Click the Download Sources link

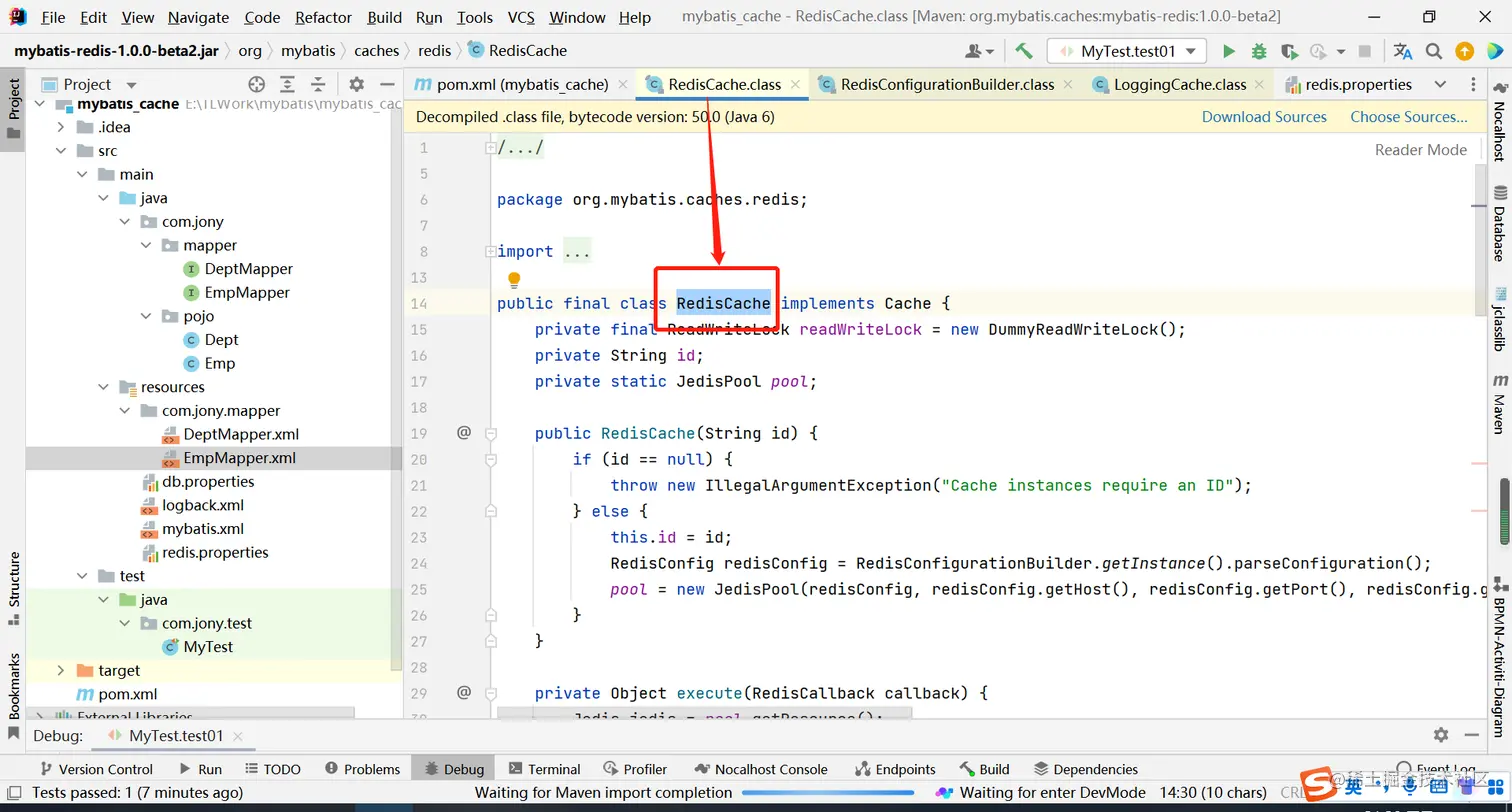click(1264, 117)
